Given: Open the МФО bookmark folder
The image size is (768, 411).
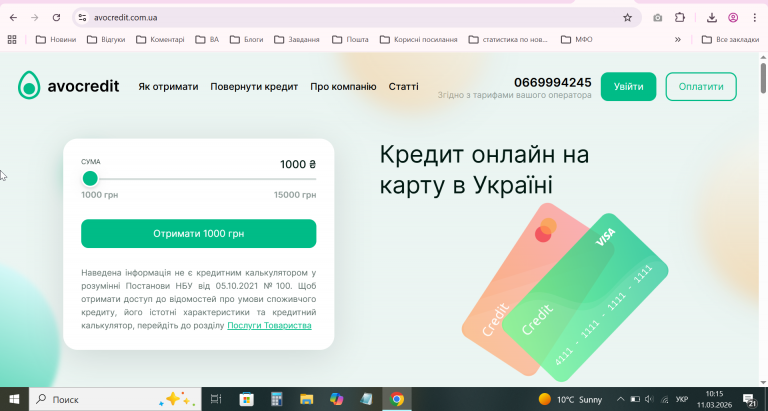Looking at the screenshot, I should 576,40.
